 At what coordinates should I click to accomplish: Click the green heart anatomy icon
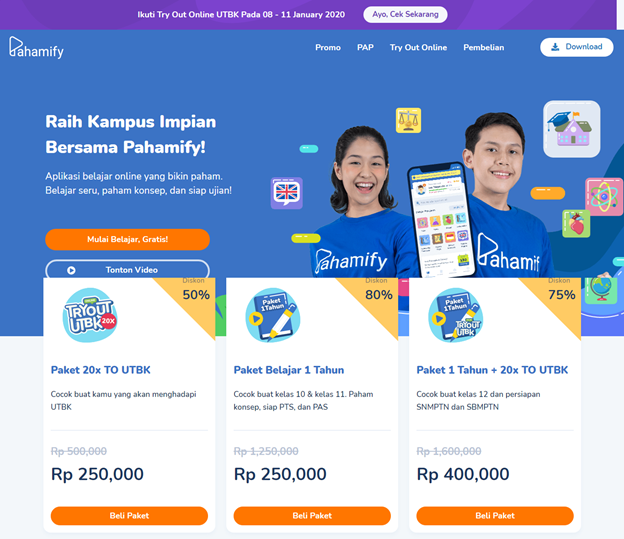[x=576, y=224]
